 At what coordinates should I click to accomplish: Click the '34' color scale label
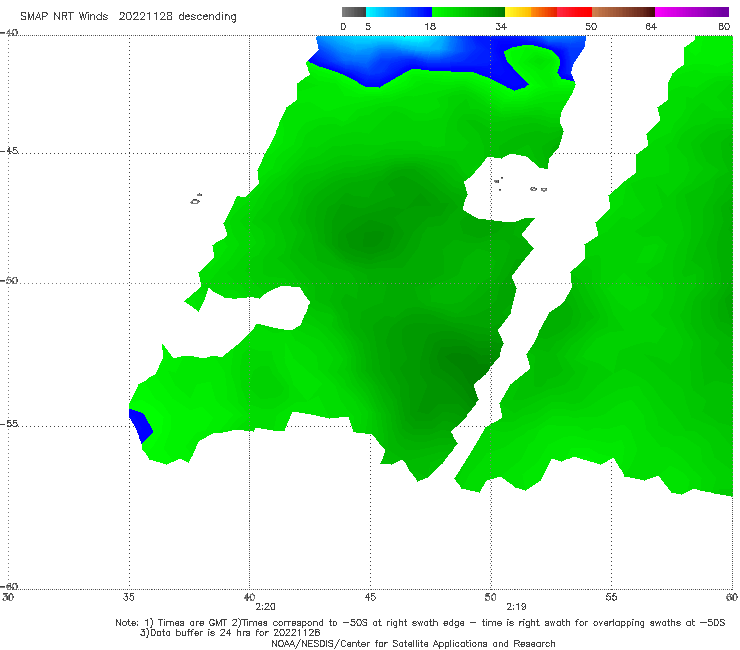tap(501, 27)
